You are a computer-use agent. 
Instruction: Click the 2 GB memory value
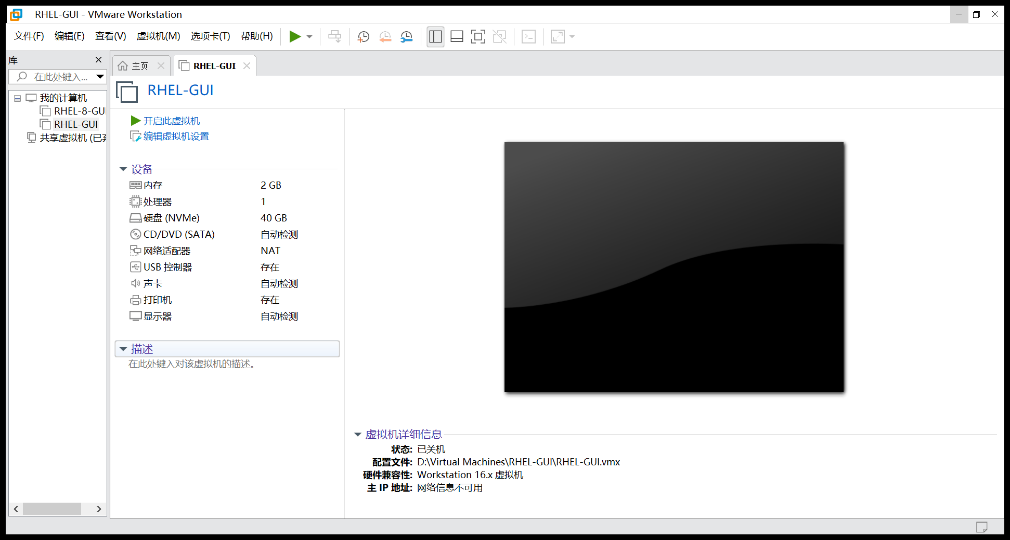[271, 185]
